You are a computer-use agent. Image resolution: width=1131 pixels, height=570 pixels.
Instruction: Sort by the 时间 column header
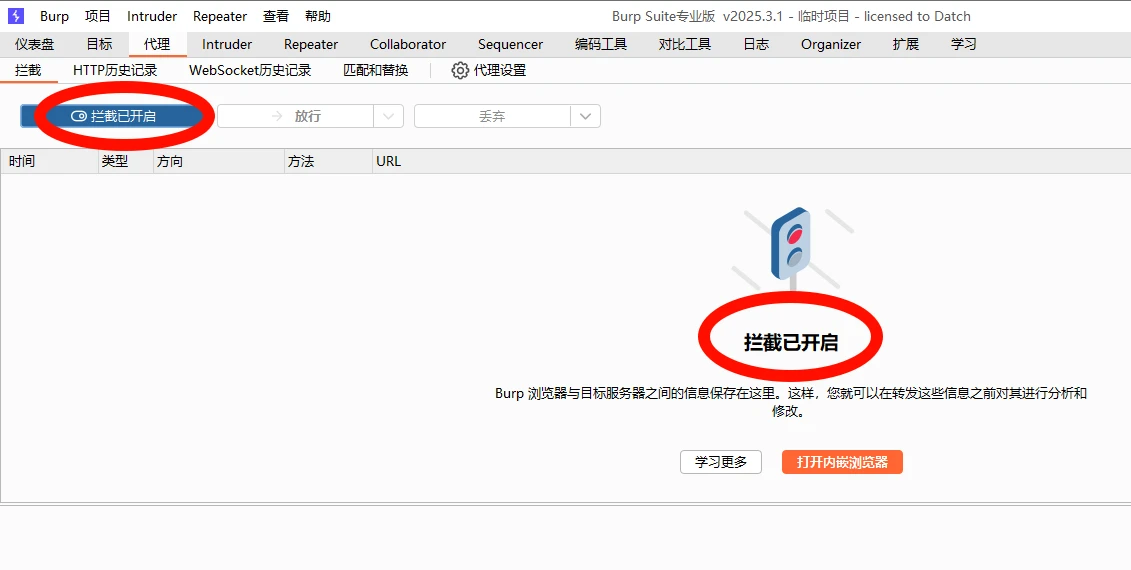[x=49, y=162]
